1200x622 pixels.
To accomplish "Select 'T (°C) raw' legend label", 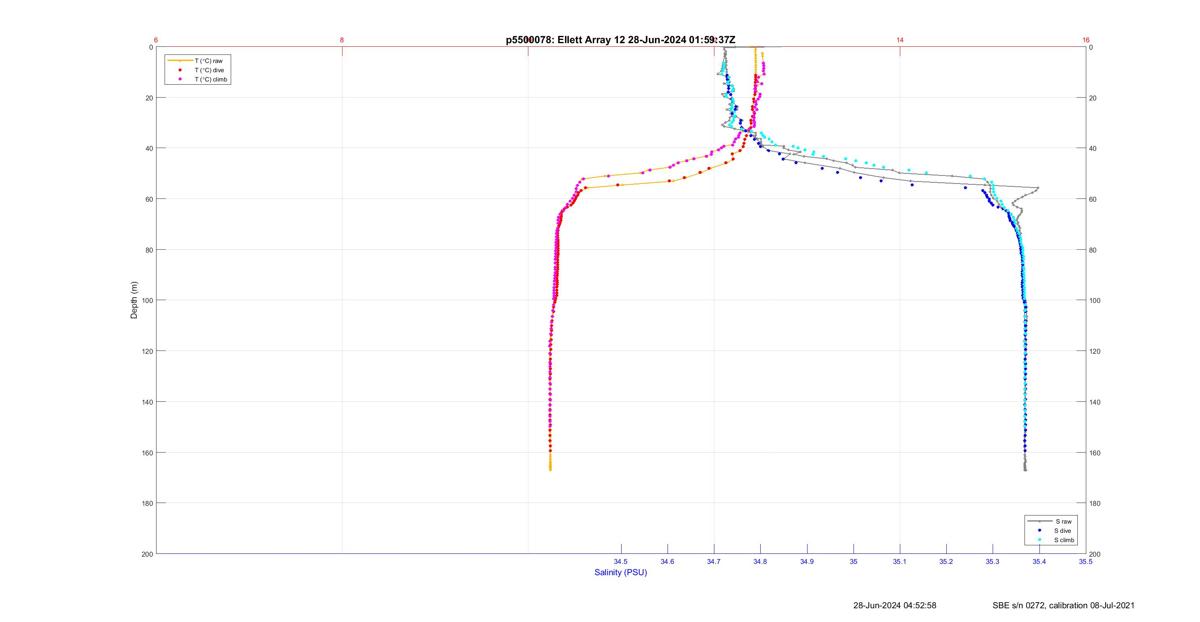I will point(208,61).
